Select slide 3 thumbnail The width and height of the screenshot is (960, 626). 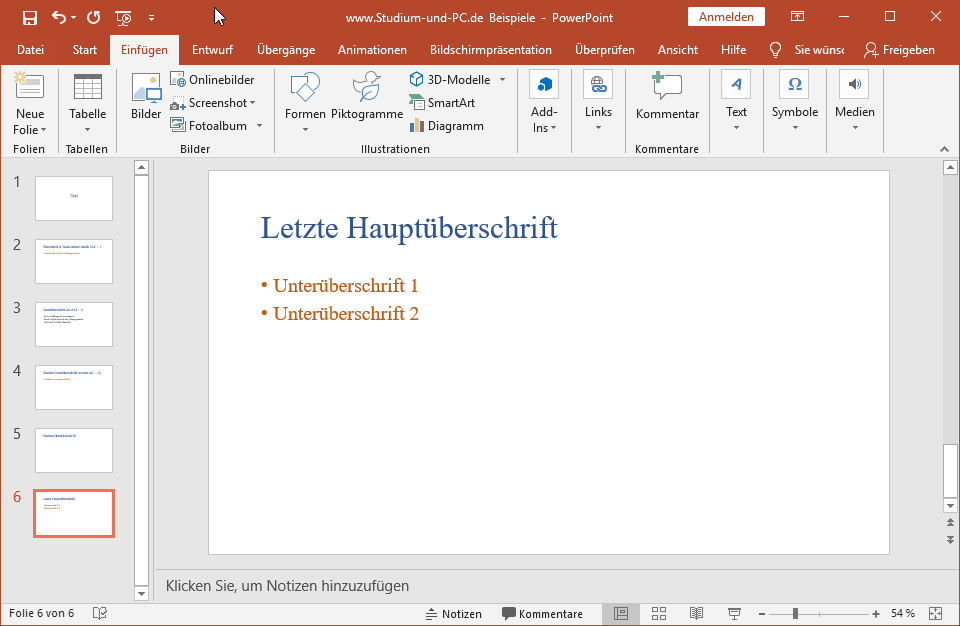click(74, 325)
